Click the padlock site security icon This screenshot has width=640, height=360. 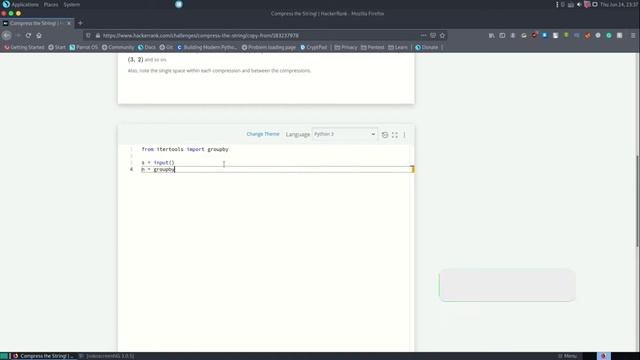tap(98, 36)
